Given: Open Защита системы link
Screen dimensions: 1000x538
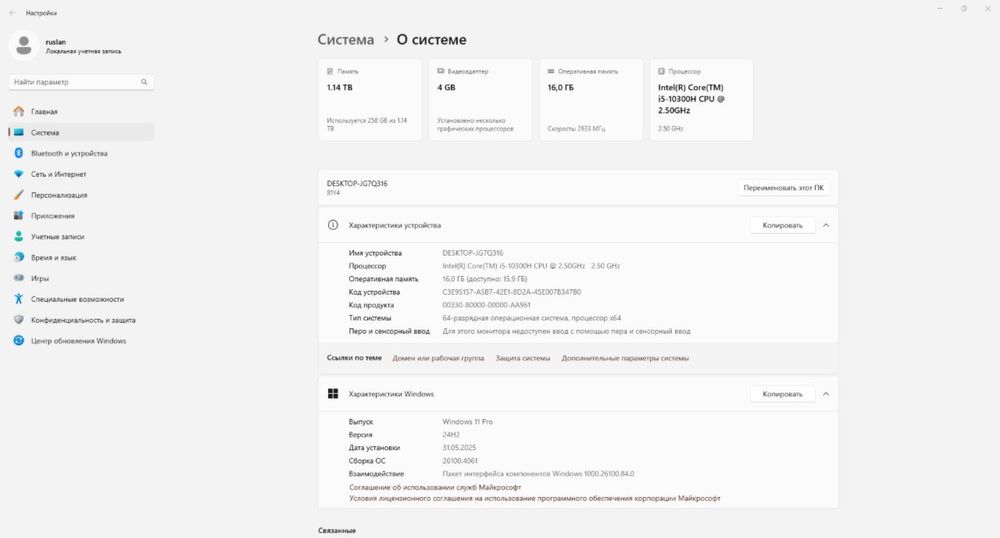Looking at the screenshot, I should point(523,358).
